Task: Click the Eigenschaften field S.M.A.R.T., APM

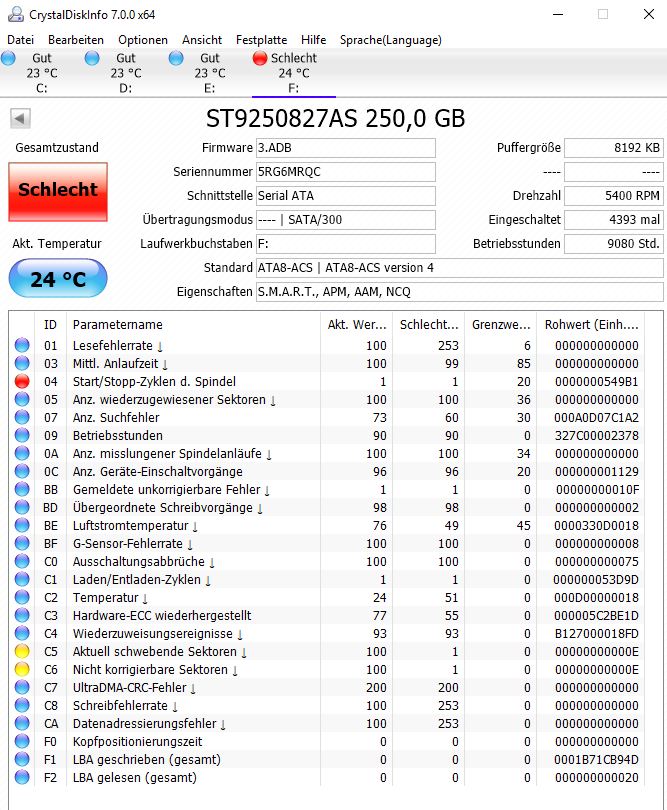Action: [x=460, y=292]
